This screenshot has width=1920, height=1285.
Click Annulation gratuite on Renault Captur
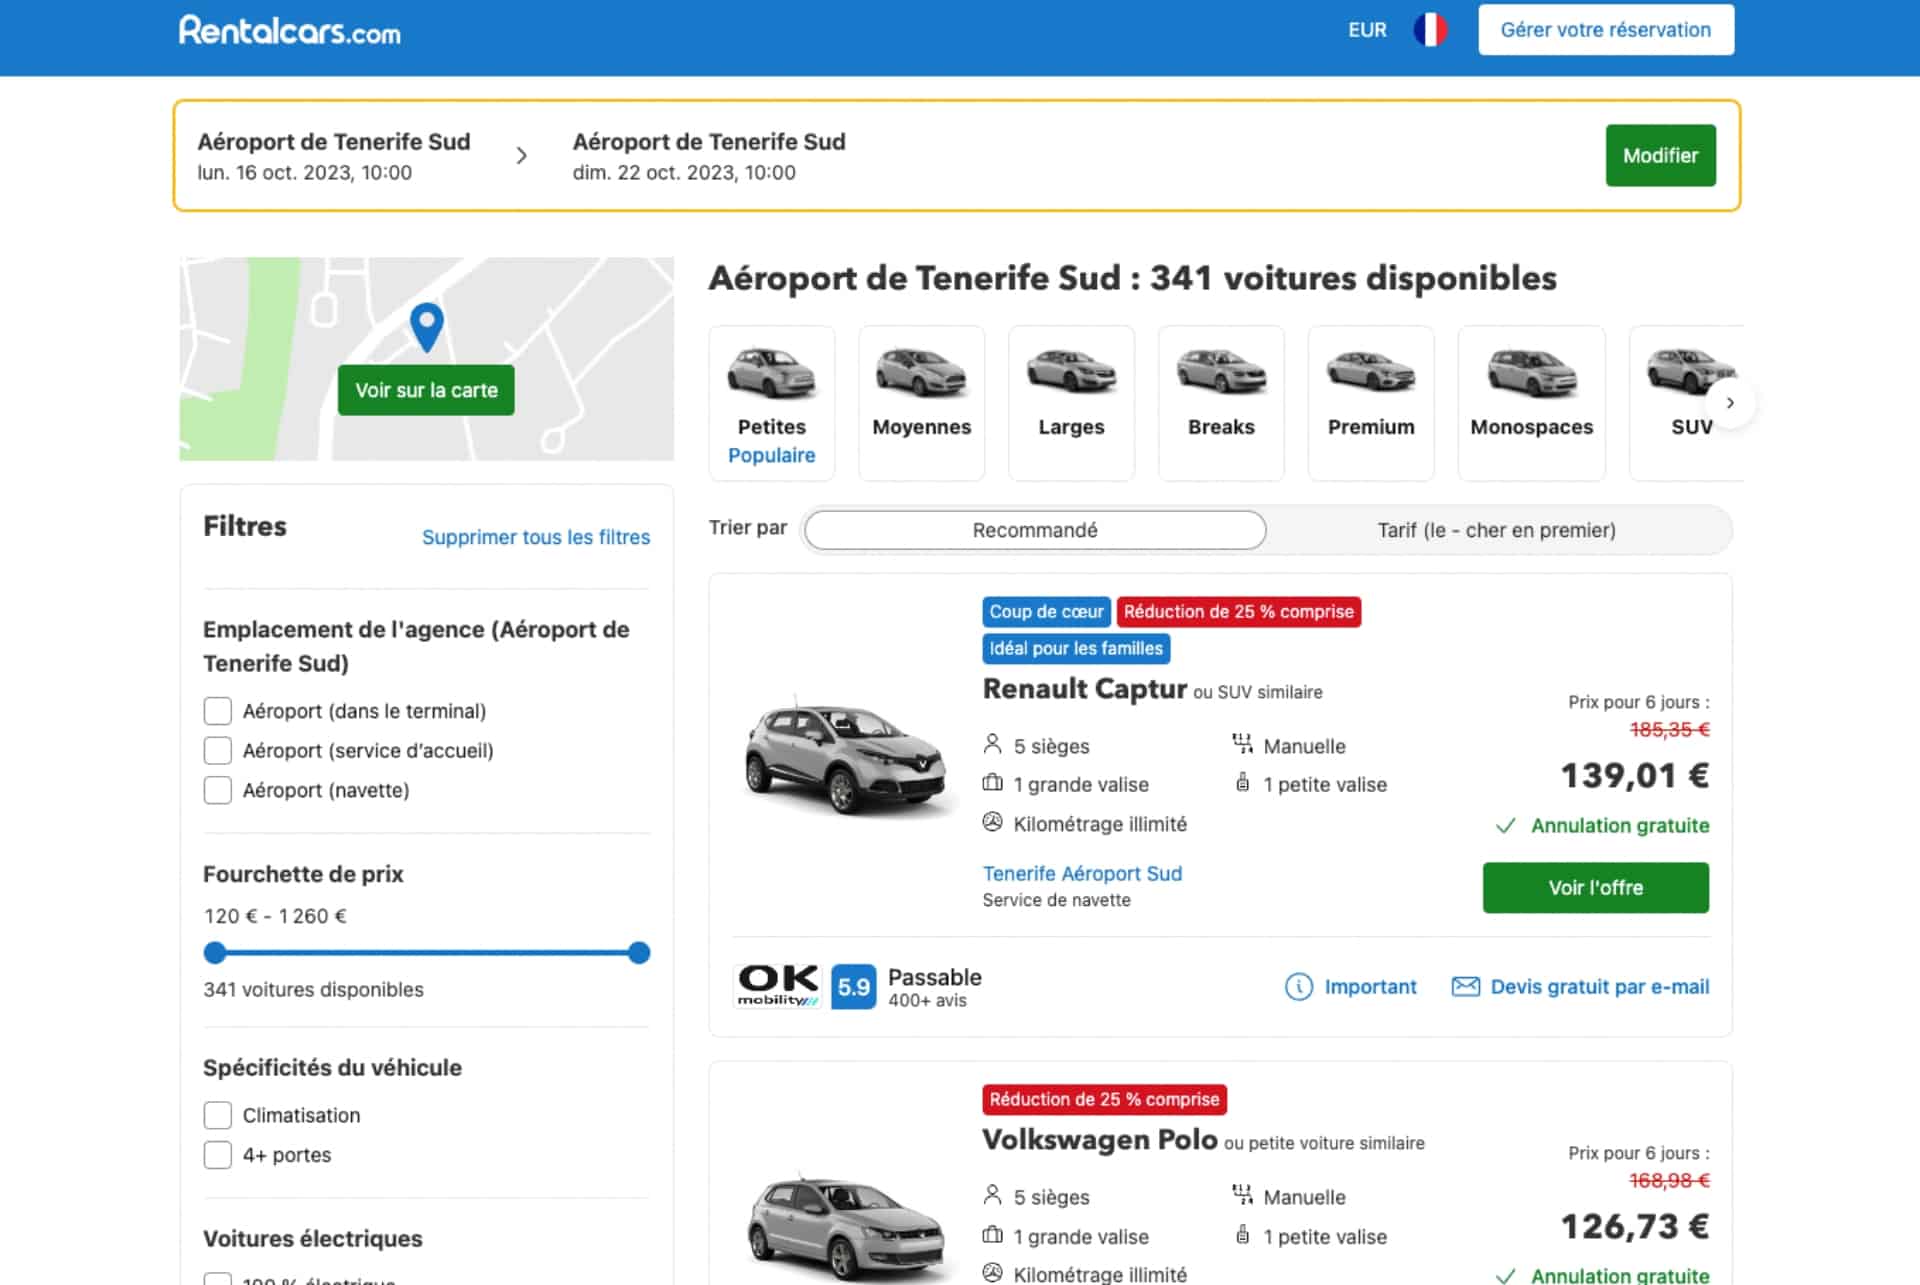click(1620, 826)
